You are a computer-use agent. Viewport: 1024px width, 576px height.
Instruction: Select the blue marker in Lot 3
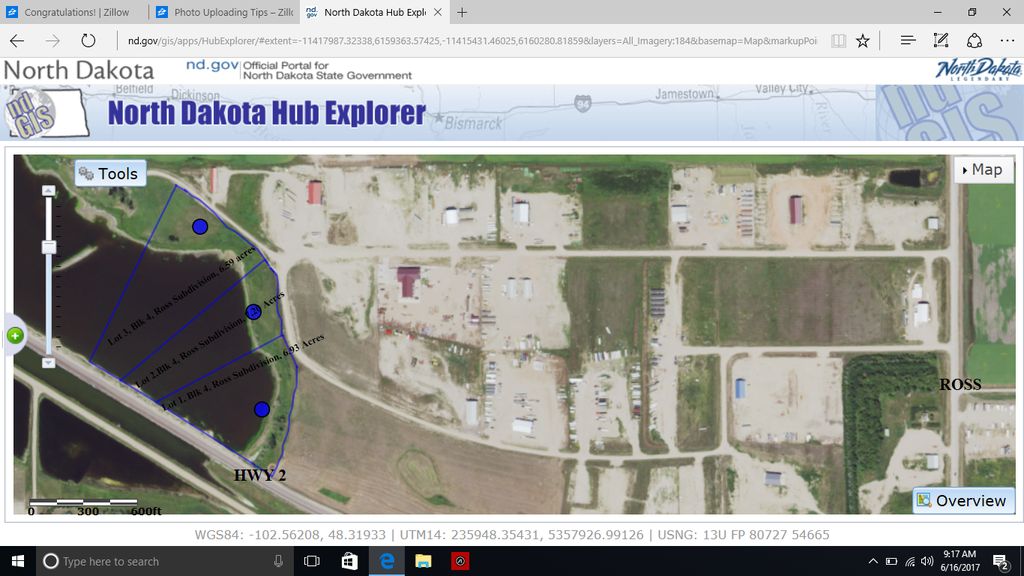200,227
